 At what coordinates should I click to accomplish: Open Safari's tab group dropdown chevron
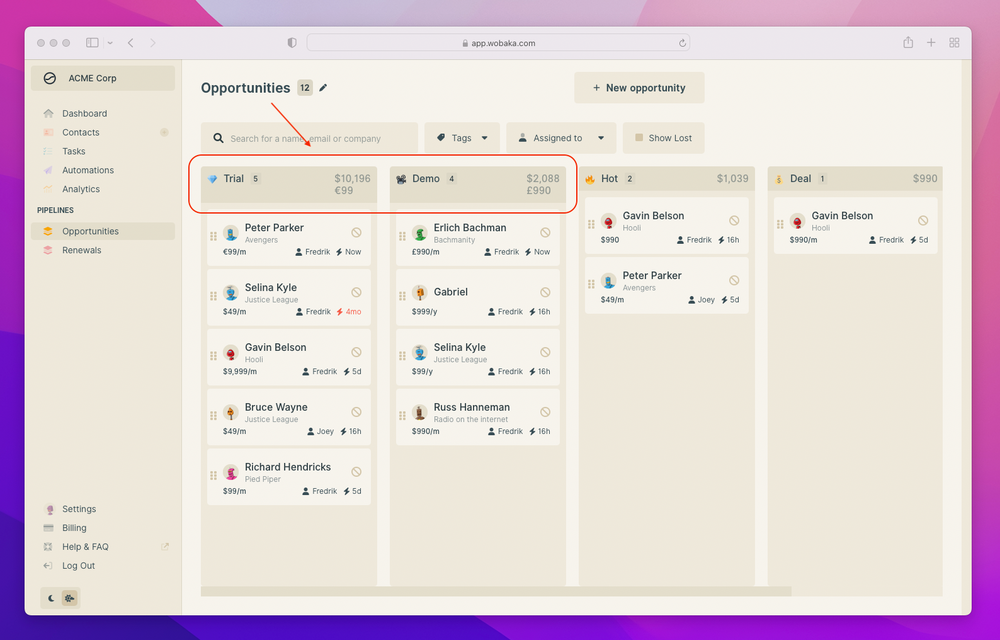pos(110,43)
